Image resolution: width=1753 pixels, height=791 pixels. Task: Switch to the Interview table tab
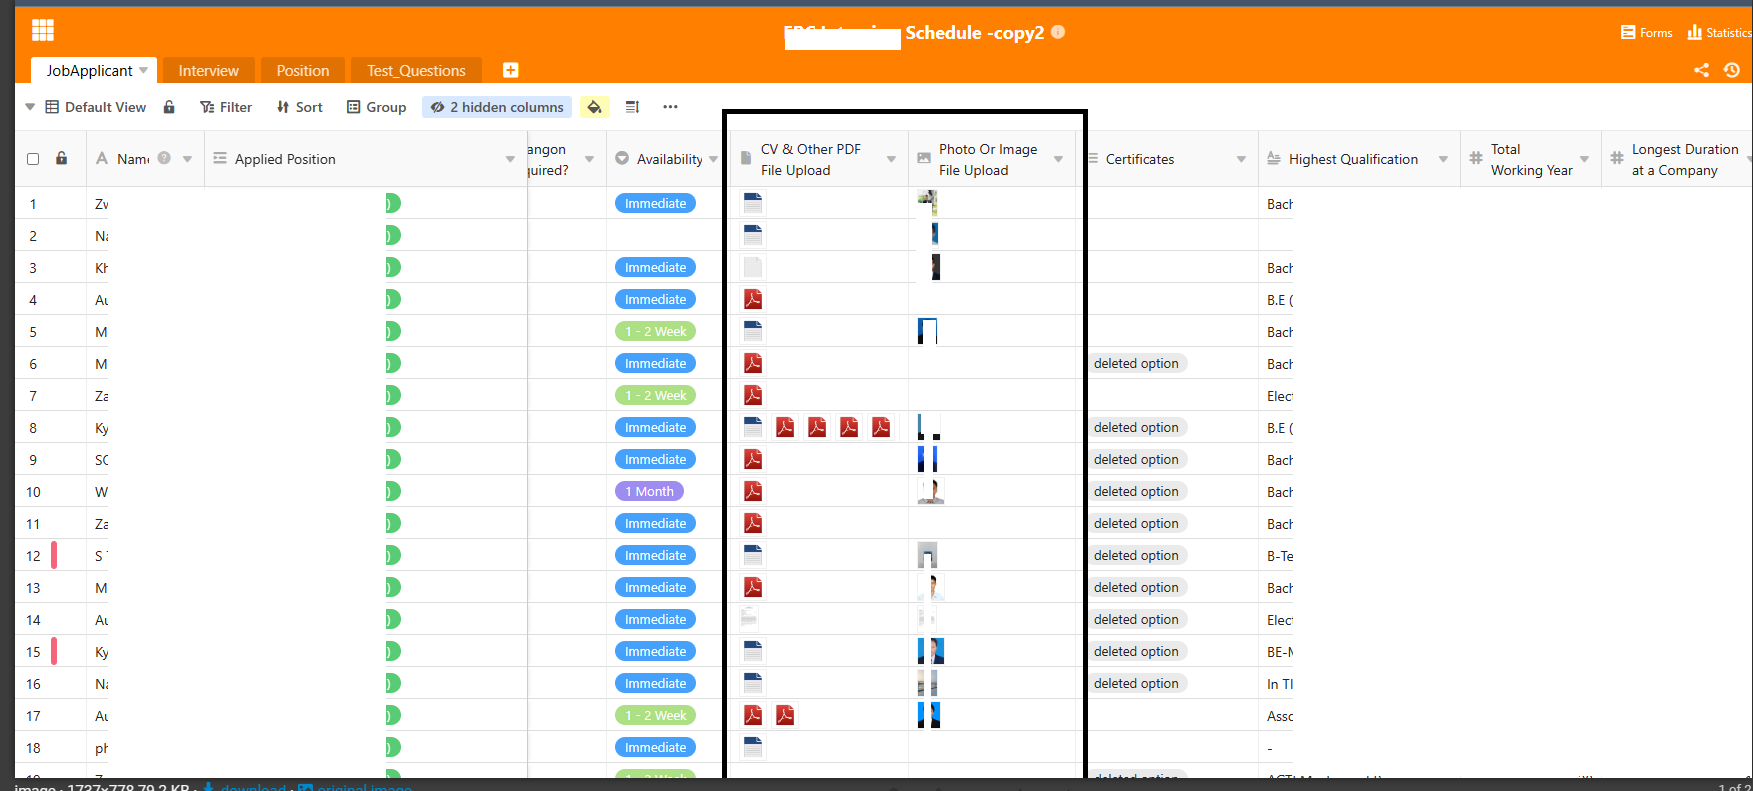click(208, 71)
